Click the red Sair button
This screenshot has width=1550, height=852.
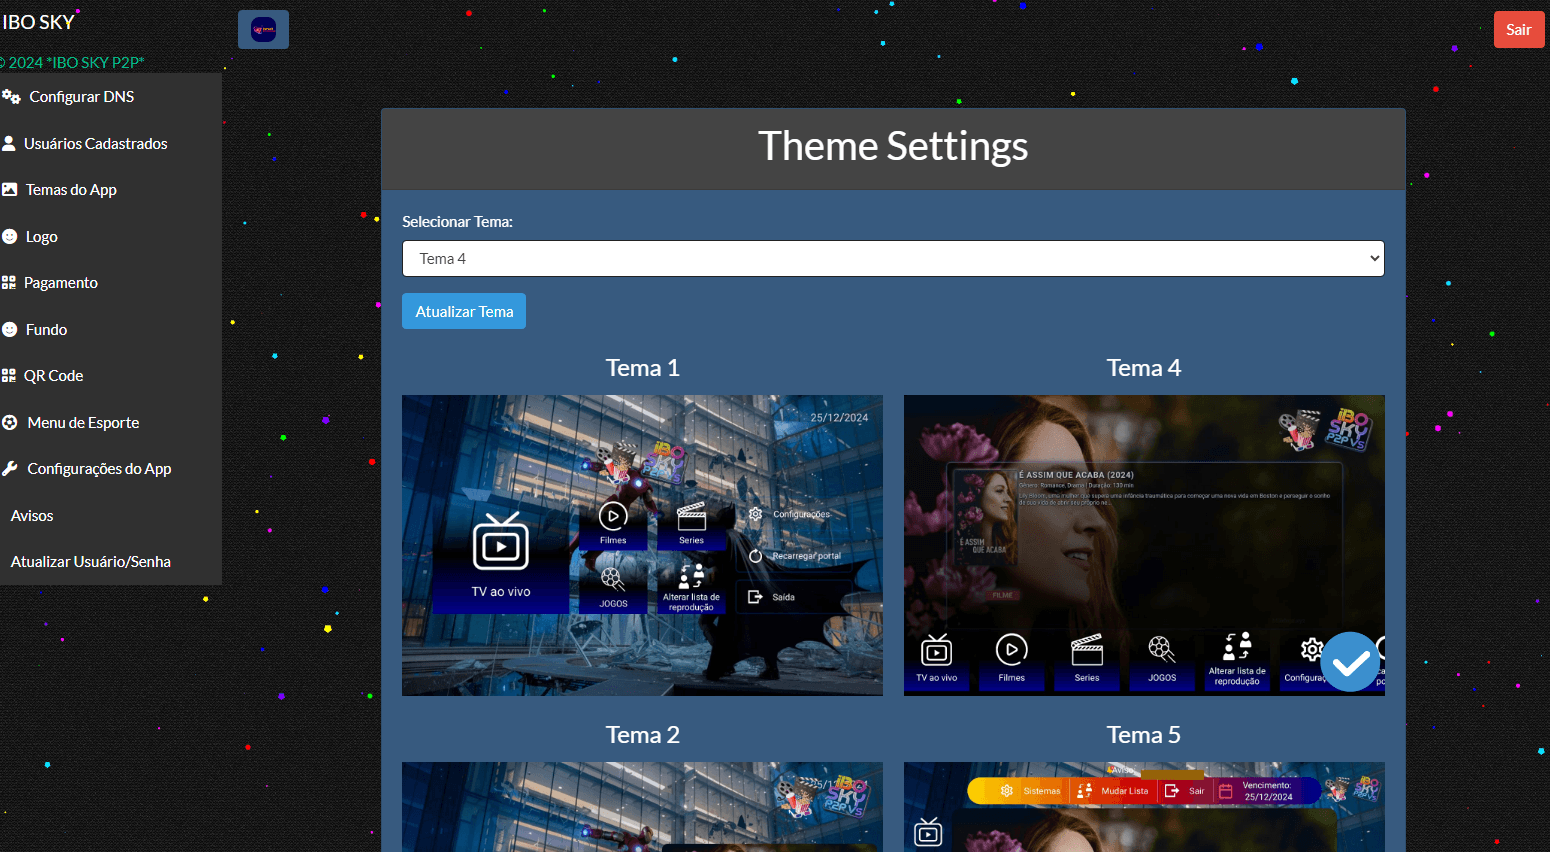tap(1518, 30)
